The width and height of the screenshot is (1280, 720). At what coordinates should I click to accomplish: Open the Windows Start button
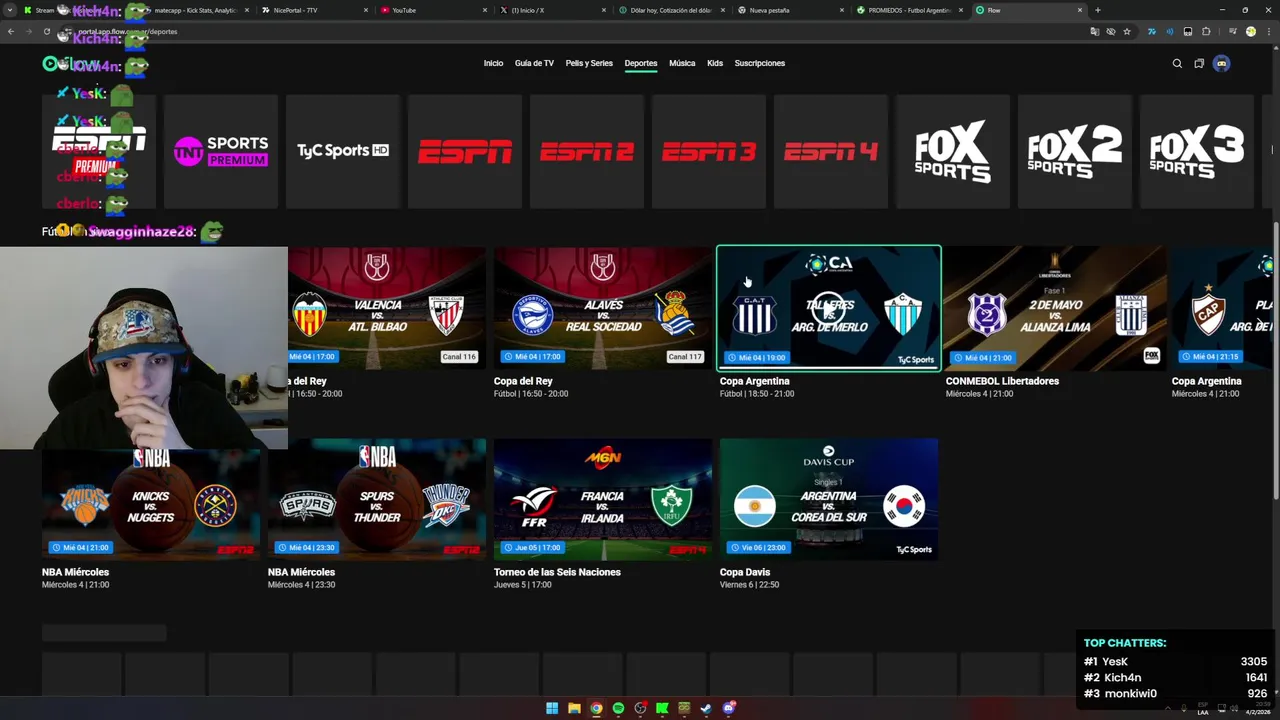click(552, 708)
